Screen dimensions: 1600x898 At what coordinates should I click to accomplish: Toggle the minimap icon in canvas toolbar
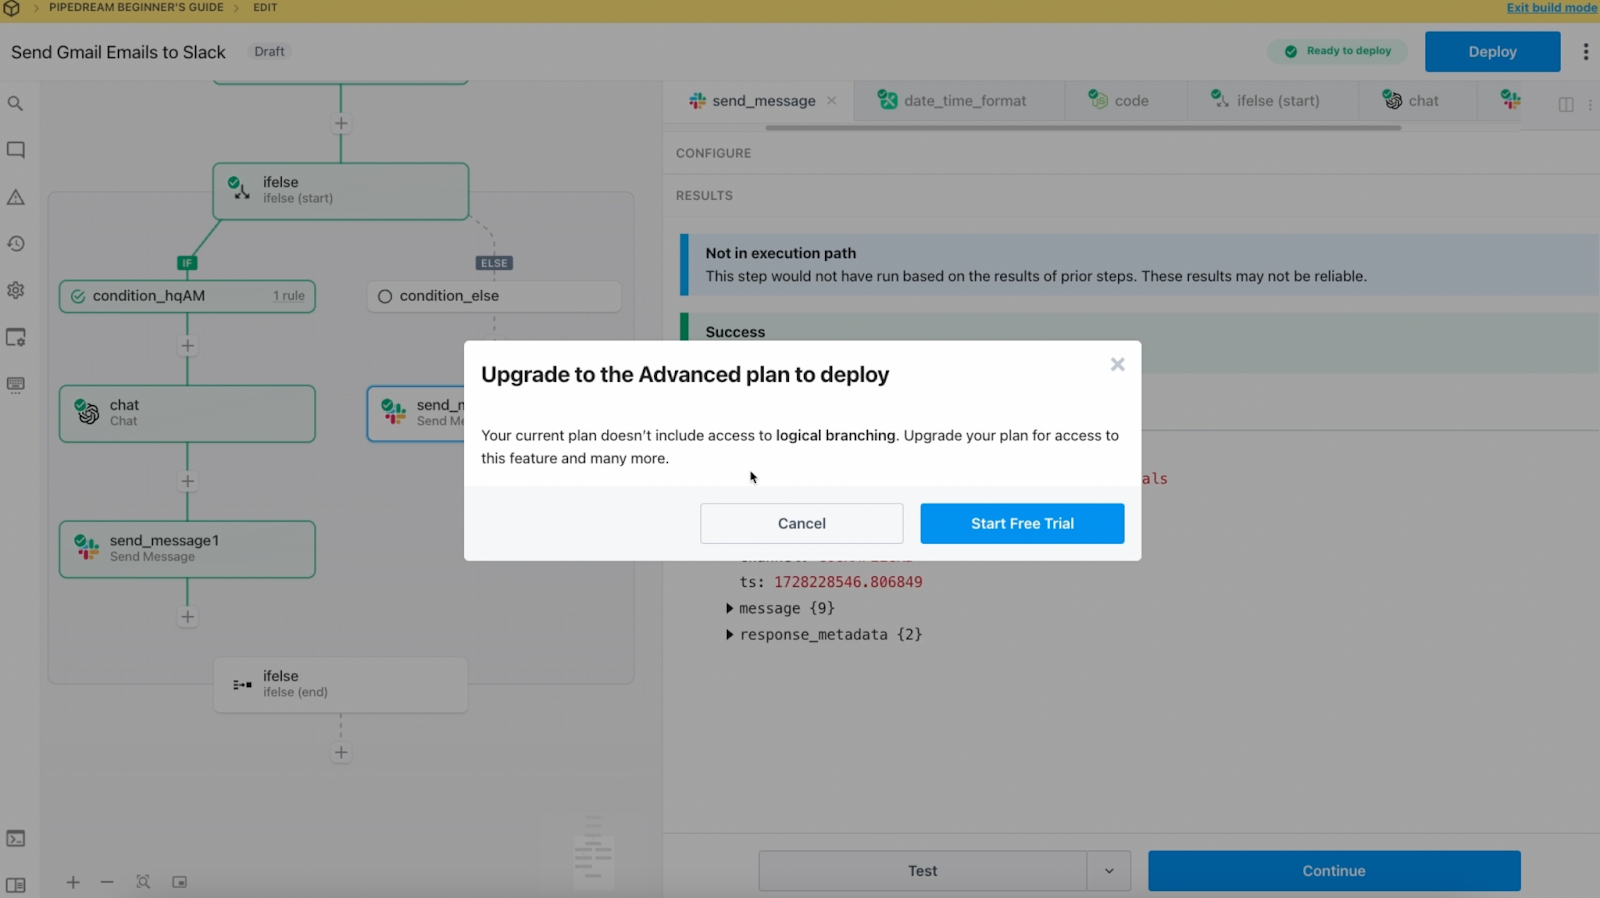180,882
